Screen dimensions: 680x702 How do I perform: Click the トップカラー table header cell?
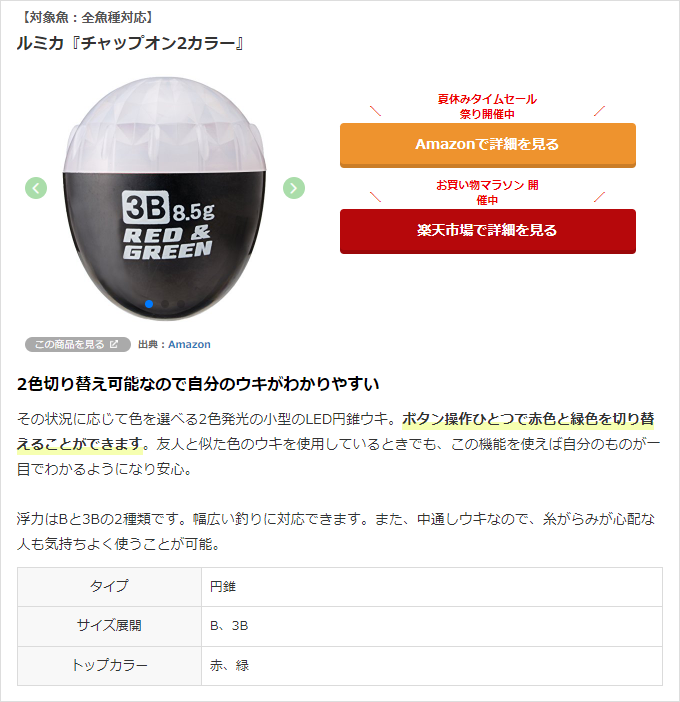(x=109, y=665)
